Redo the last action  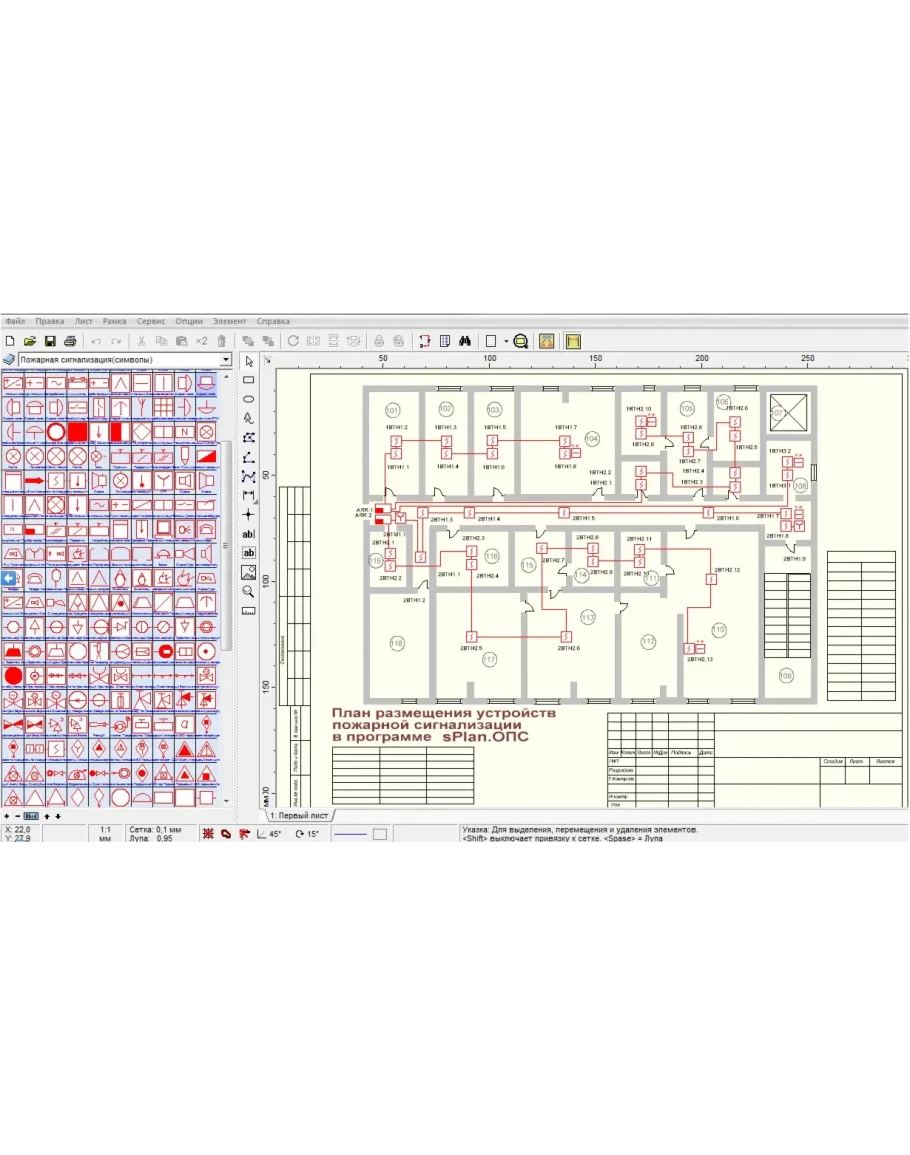[x=116, y=341]
